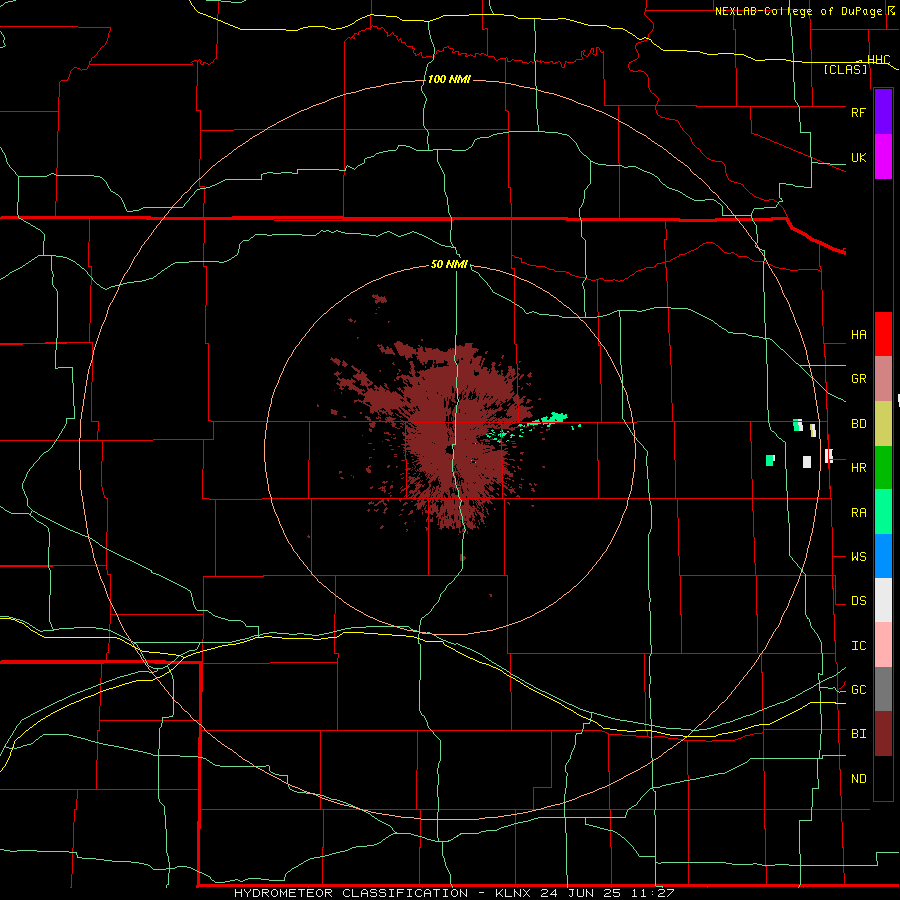Click the "WS" legend label

(x=858, y=557)
